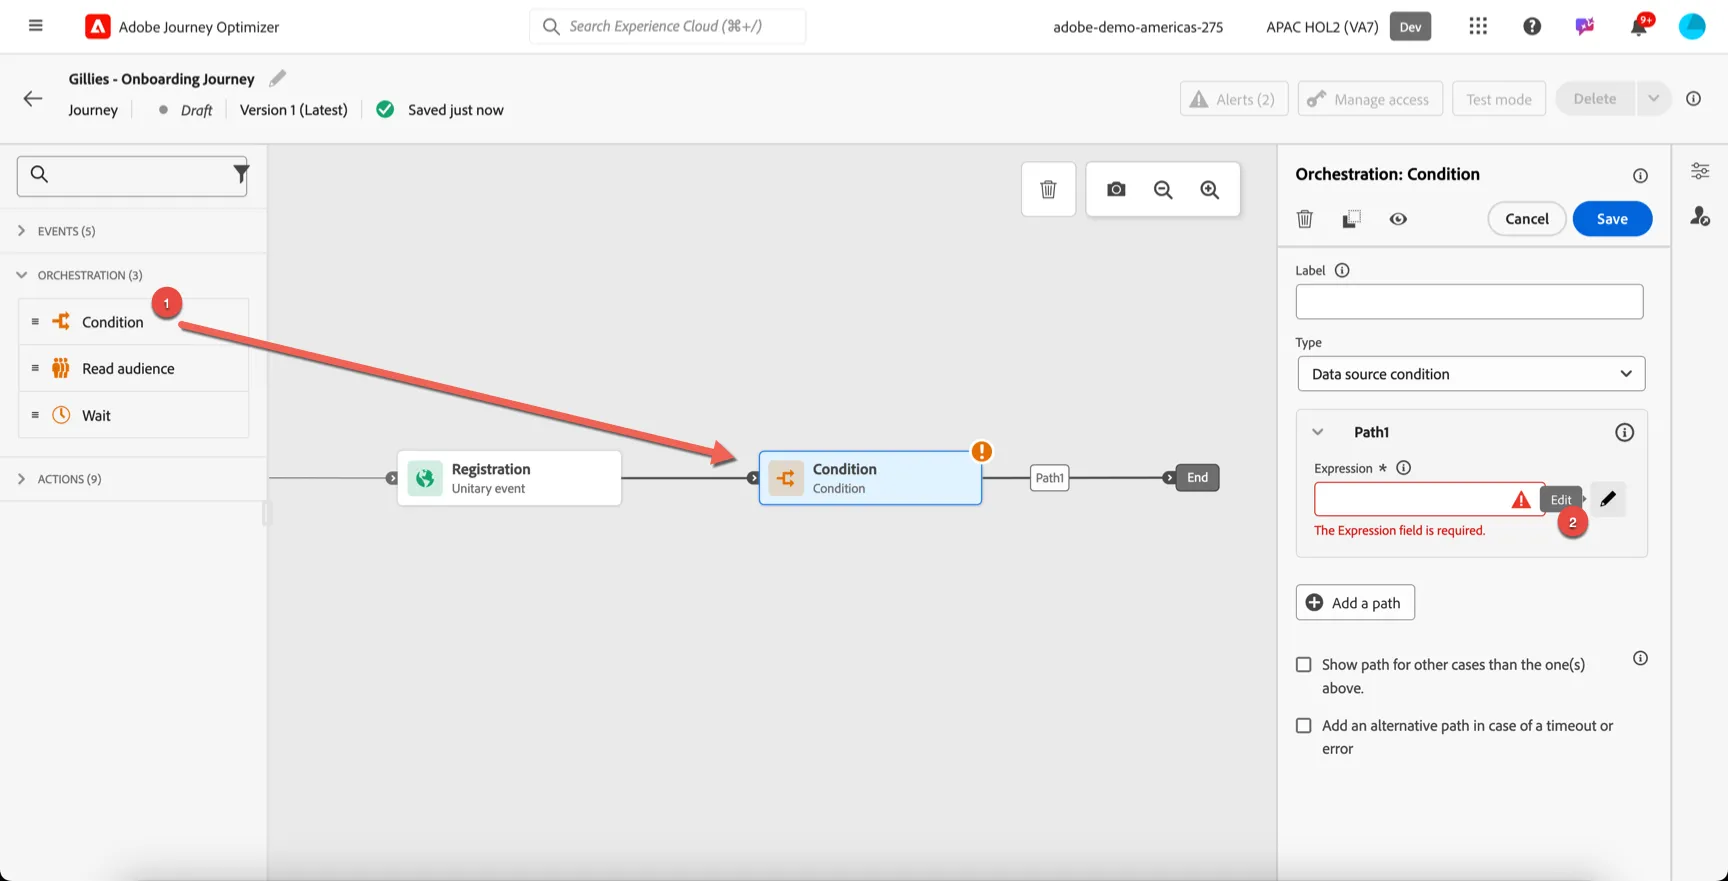Open the Type dropdown Data source condition
Screen dimensions: 1728x881
pos(1471,374)
